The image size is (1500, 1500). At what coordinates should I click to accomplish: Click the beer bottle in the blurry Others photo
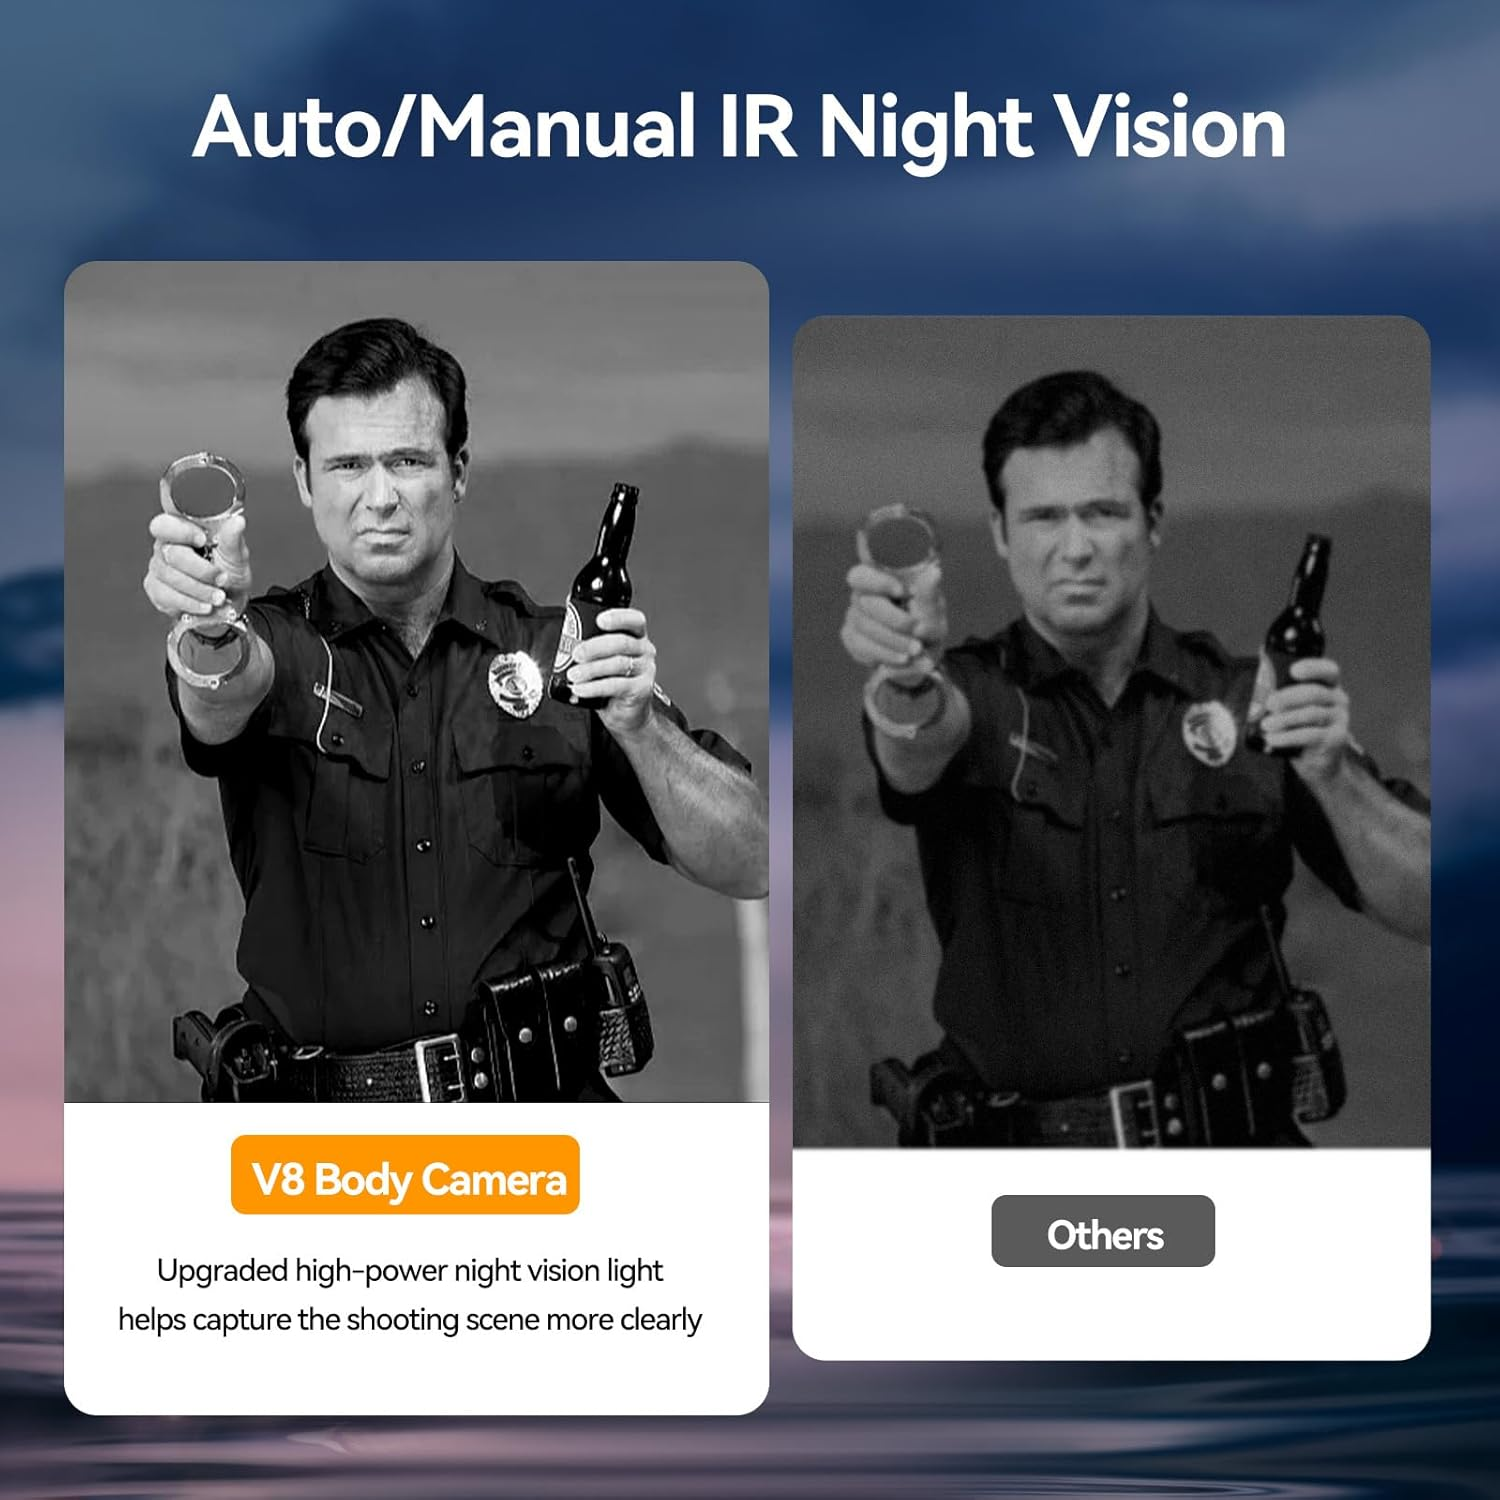pyautogui.click(x=1294, y=640)
